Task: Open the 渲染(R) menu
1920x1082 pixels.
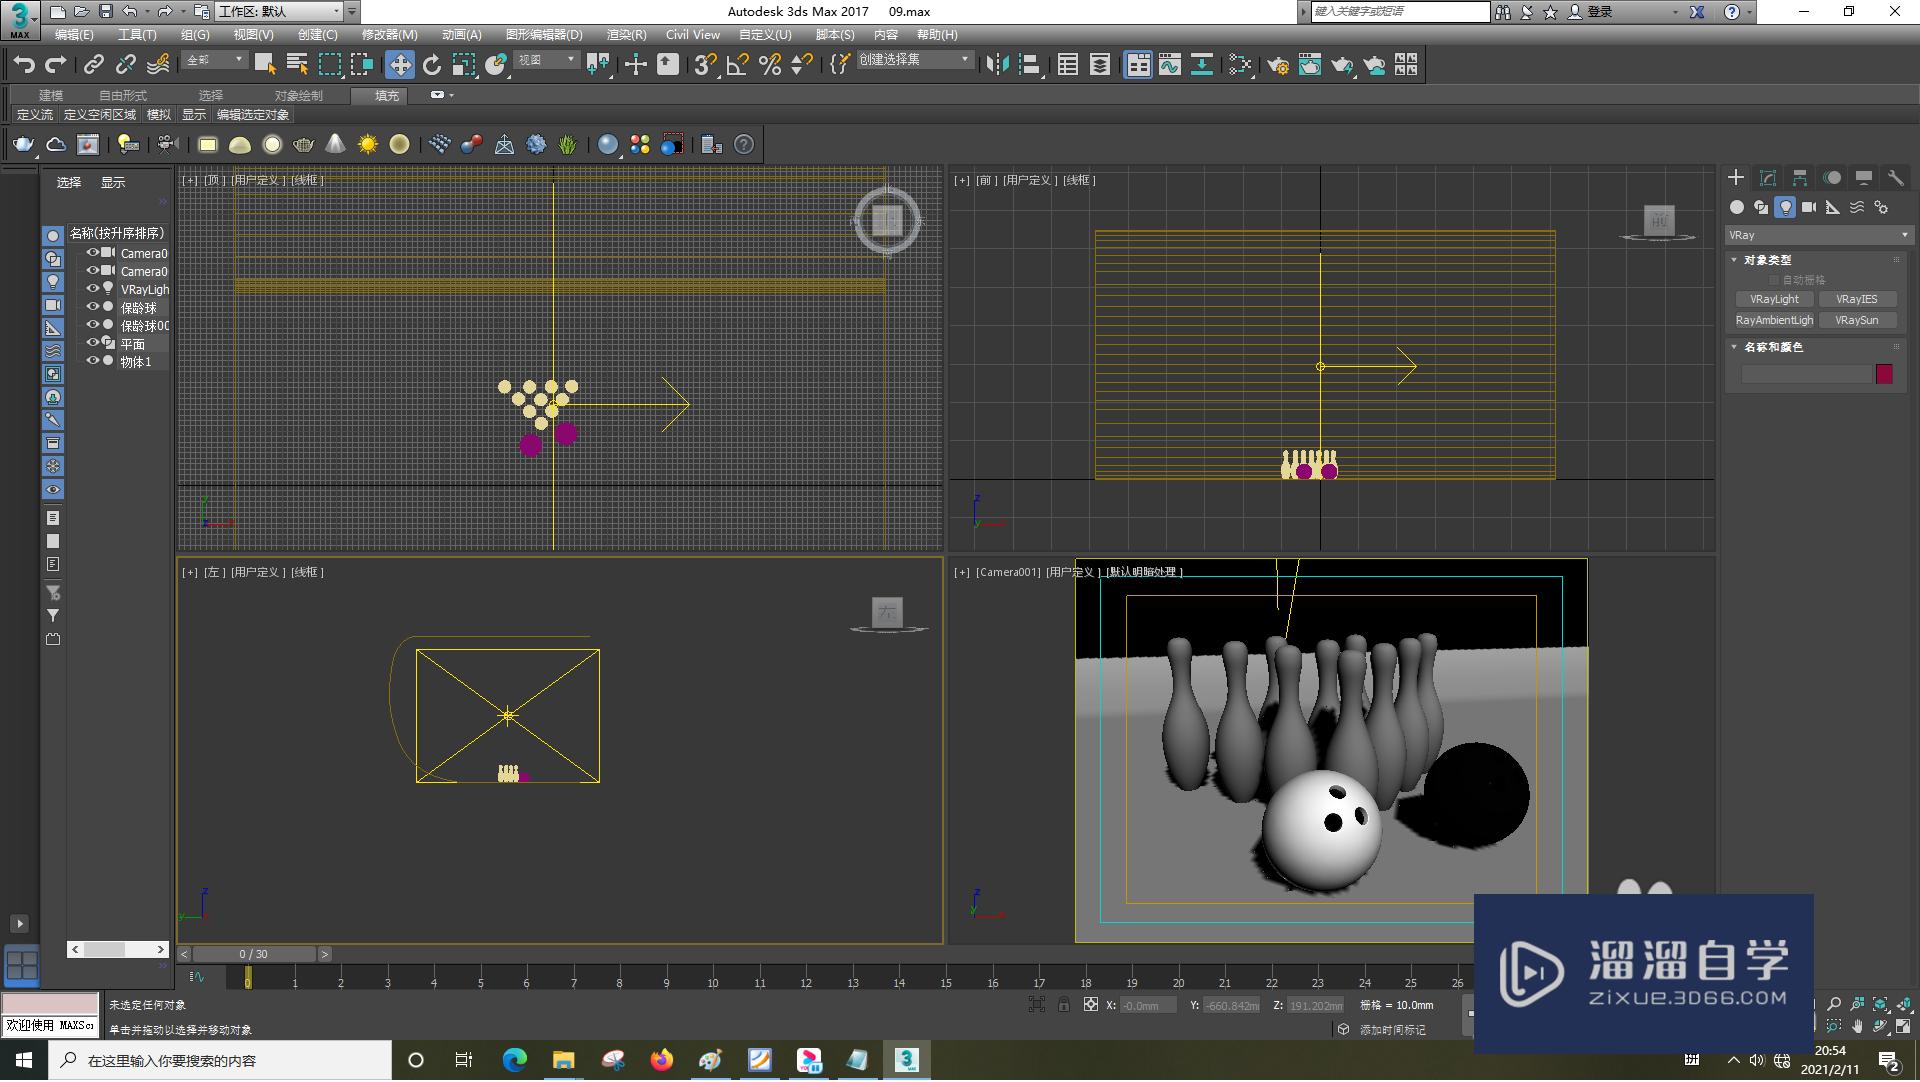Action: pyautogui.click(x=626, y=35)
